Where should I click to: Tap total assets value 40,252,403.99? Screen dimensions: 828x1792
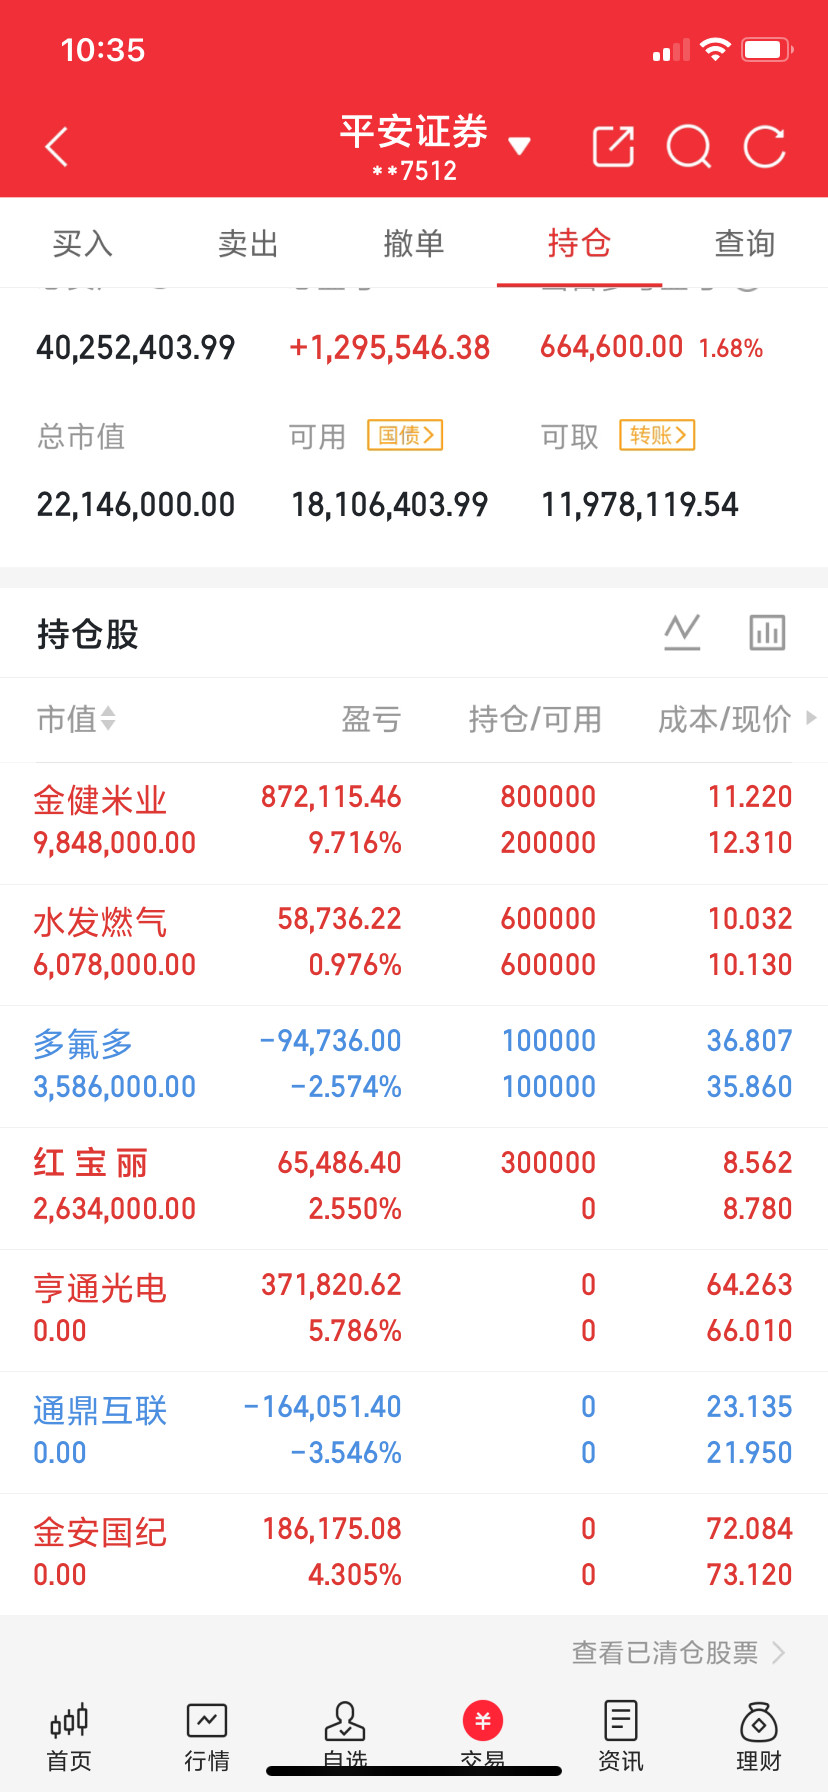136,348
